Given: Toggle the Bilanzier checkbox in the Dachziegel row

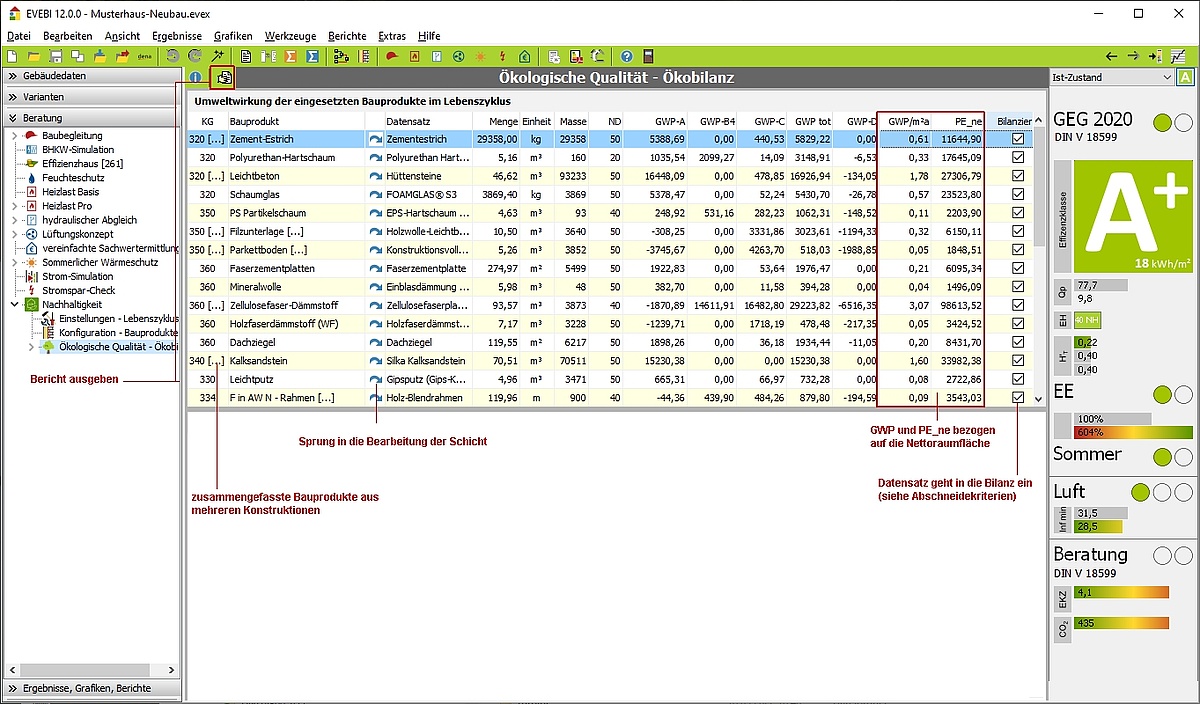Looking at the screenshot, I should pos(1017,342).
